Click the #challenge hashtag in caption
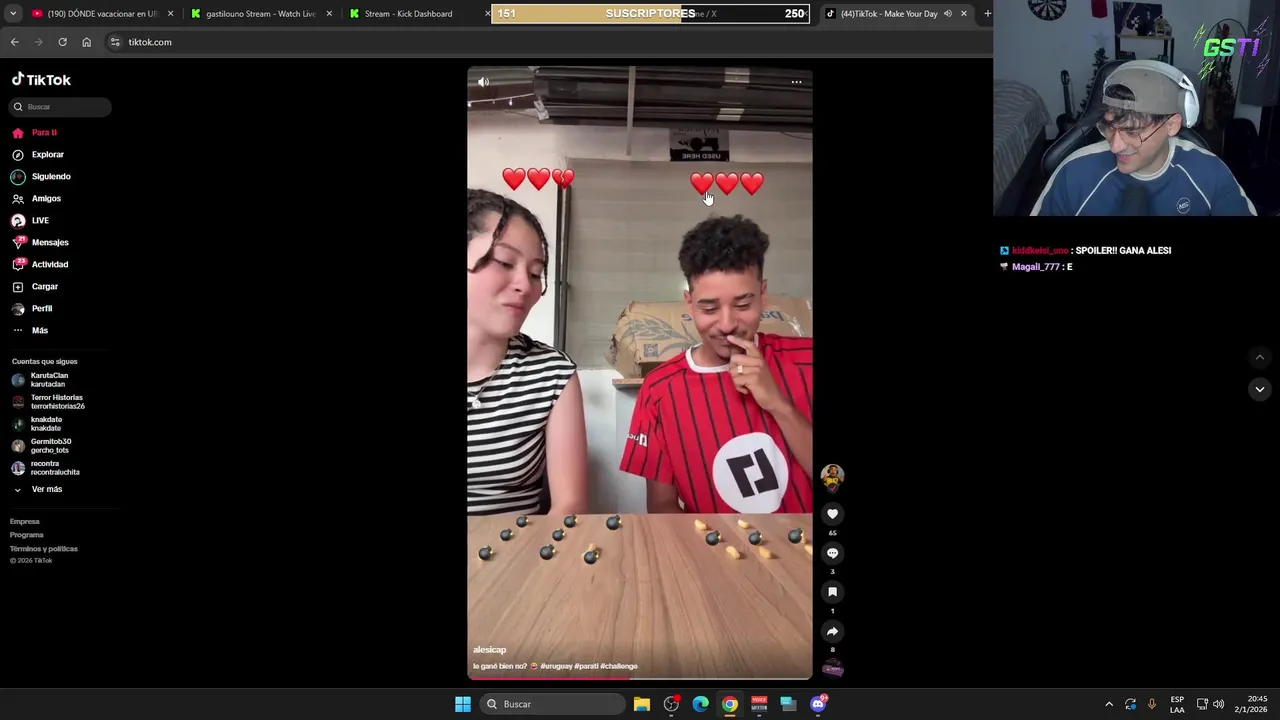 click(x=619, y=666)
